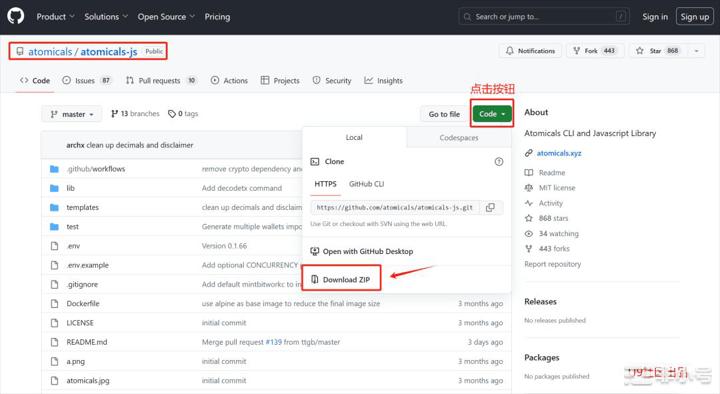Click the search magnifier icon
This screenshot has height=394, width=720.
pyautogui.click(x=467, y=17)
